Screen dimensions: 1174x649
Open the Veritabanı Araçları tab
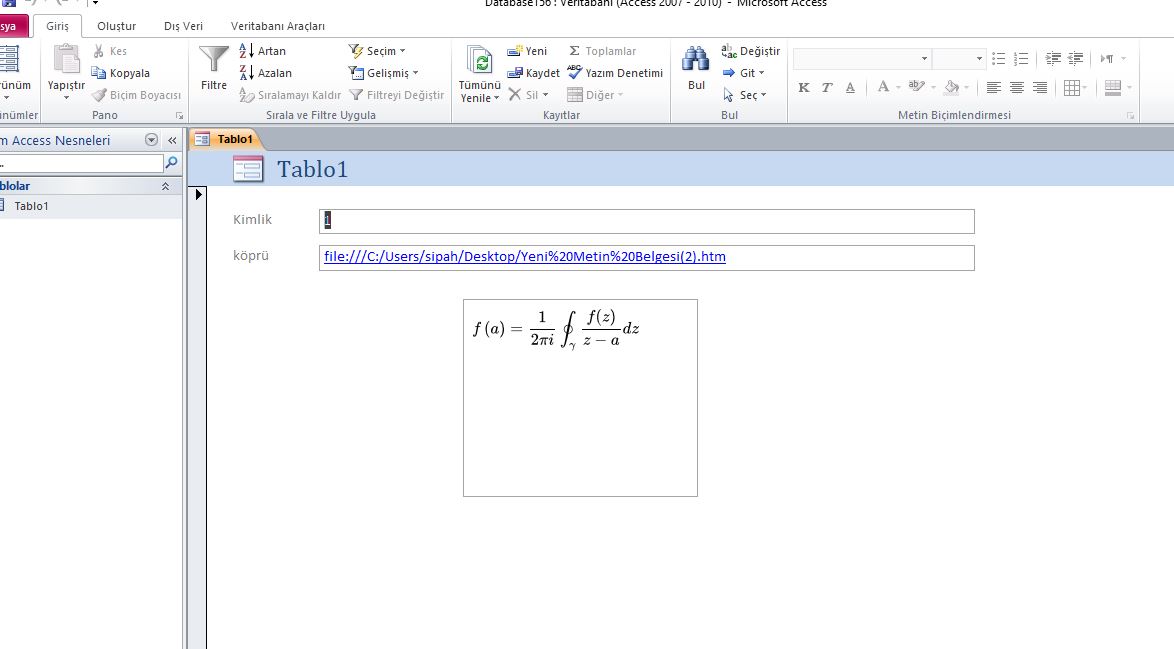point(277,26)
